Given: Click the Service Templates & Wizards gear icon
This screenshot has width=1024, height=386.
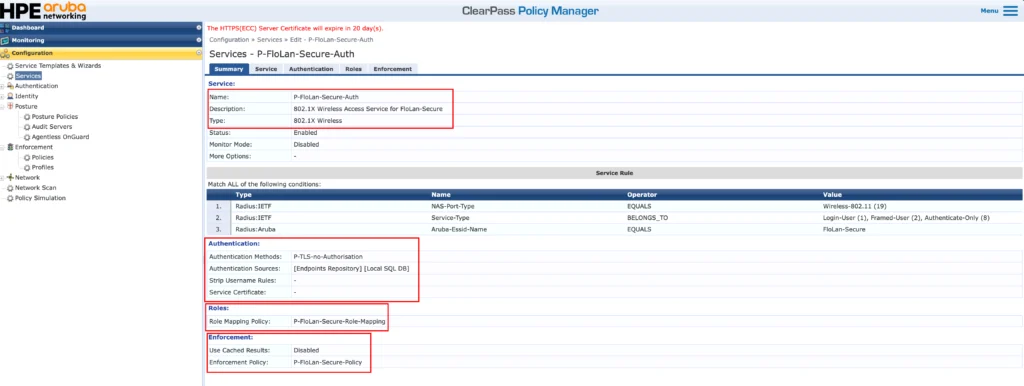Looking at the screenshot, I should pyautogui.click(x=10, y=66).
